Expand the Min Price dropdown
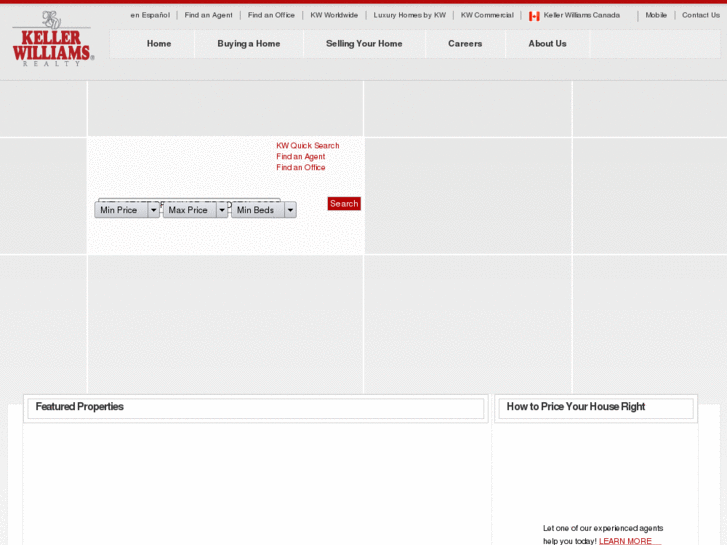Image resolution: width=727 pixels, height=545 pixels. (x=127, y=210)
